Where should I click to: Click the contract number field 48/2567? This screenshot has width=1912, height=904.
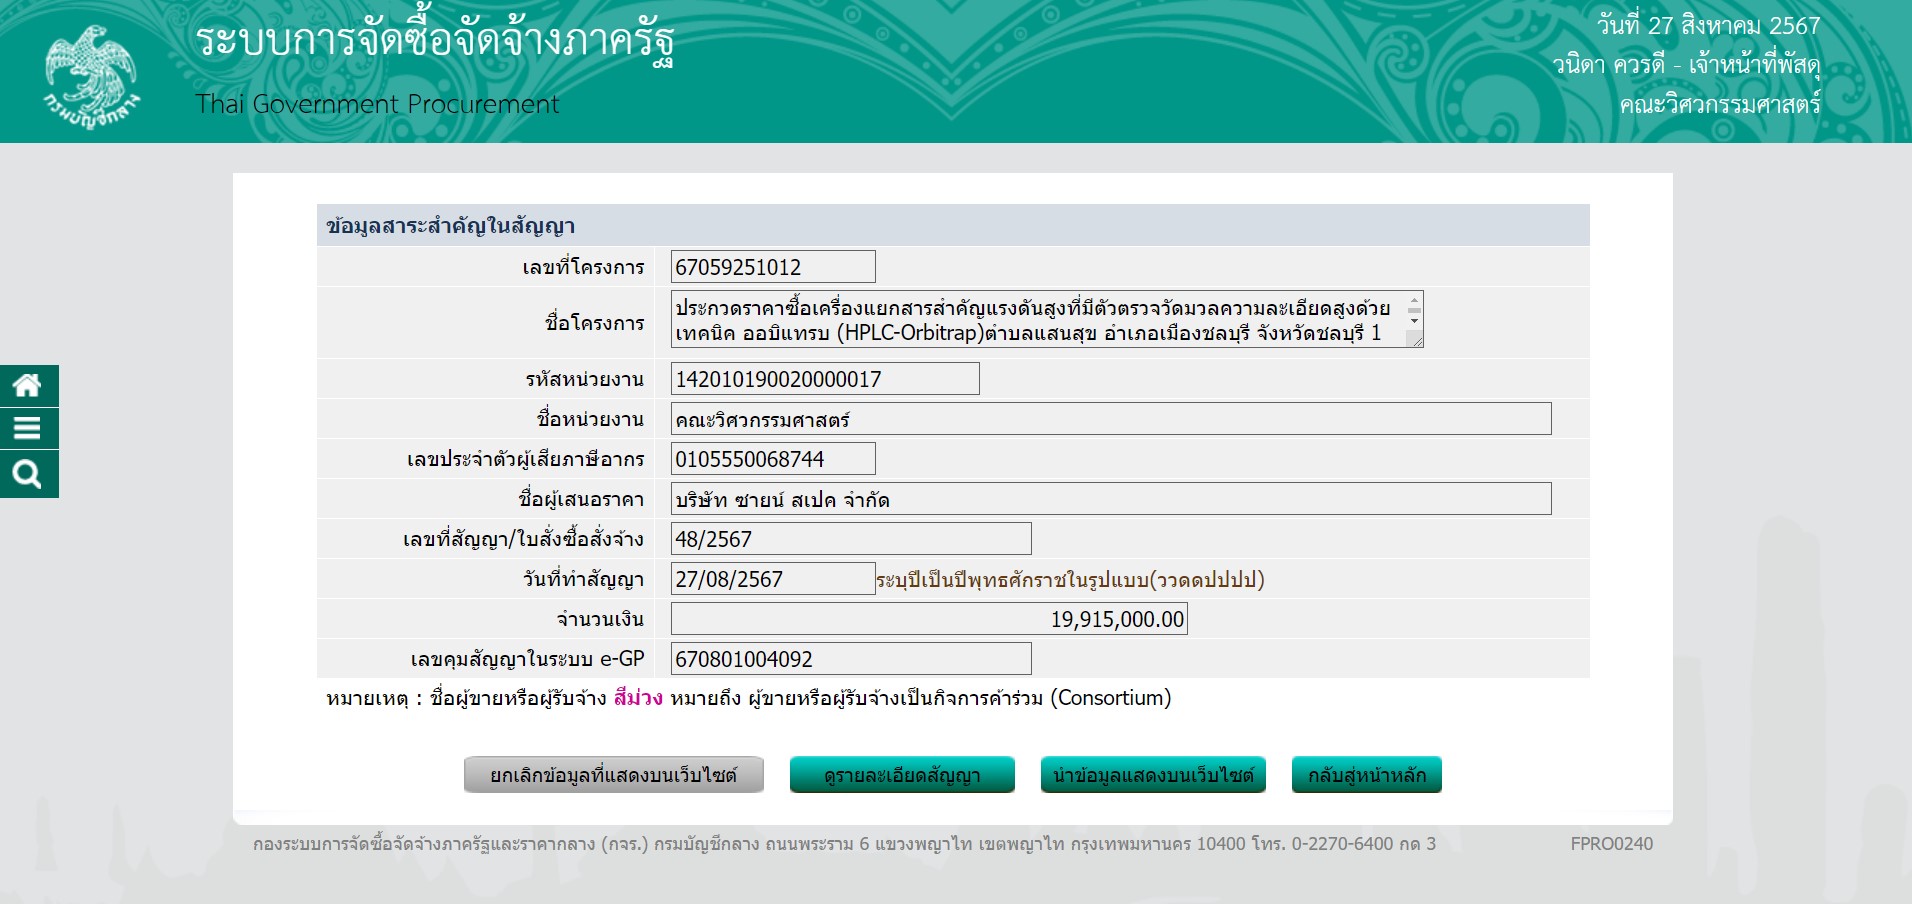pos(850,539)
